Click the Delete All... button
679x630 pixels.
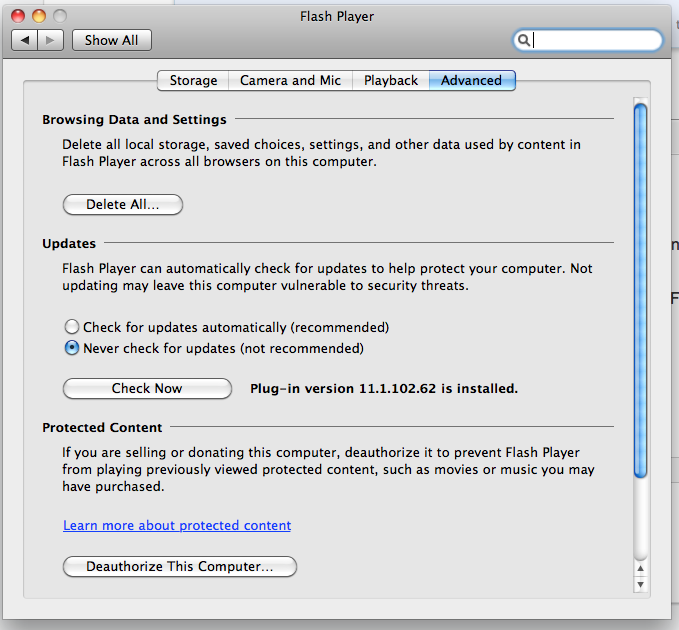pos(123,204)
